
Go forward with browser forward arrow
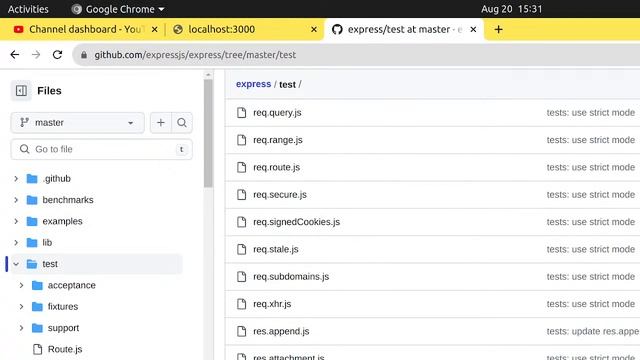(36, 55)
